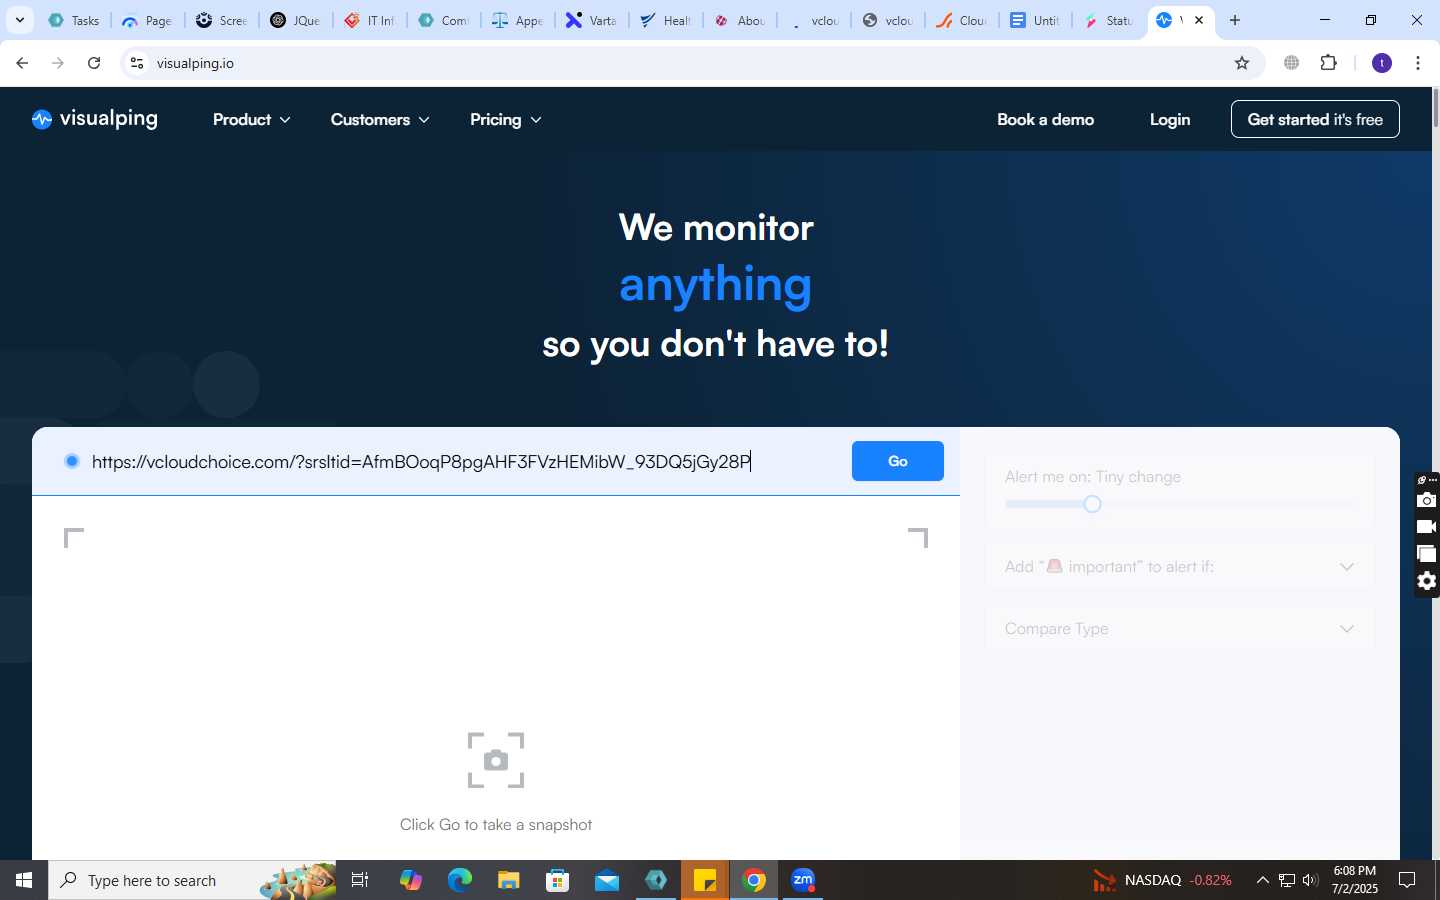Open the Windows Start menu

(24, 880)
